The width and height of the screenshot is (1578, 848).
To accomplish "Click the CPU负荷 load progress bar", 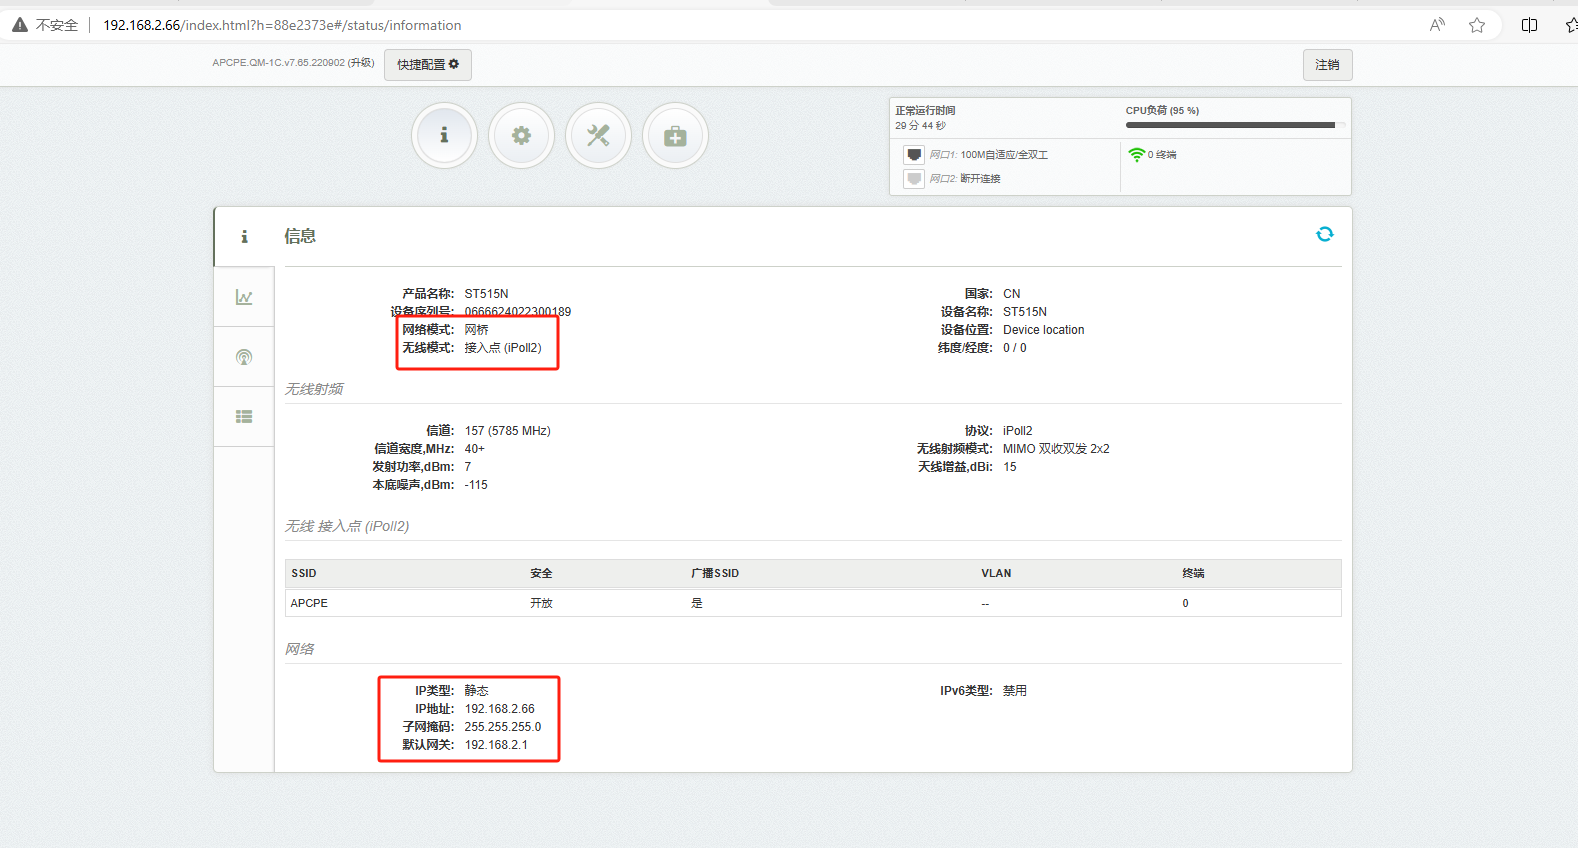I will tap(1230, 125).
